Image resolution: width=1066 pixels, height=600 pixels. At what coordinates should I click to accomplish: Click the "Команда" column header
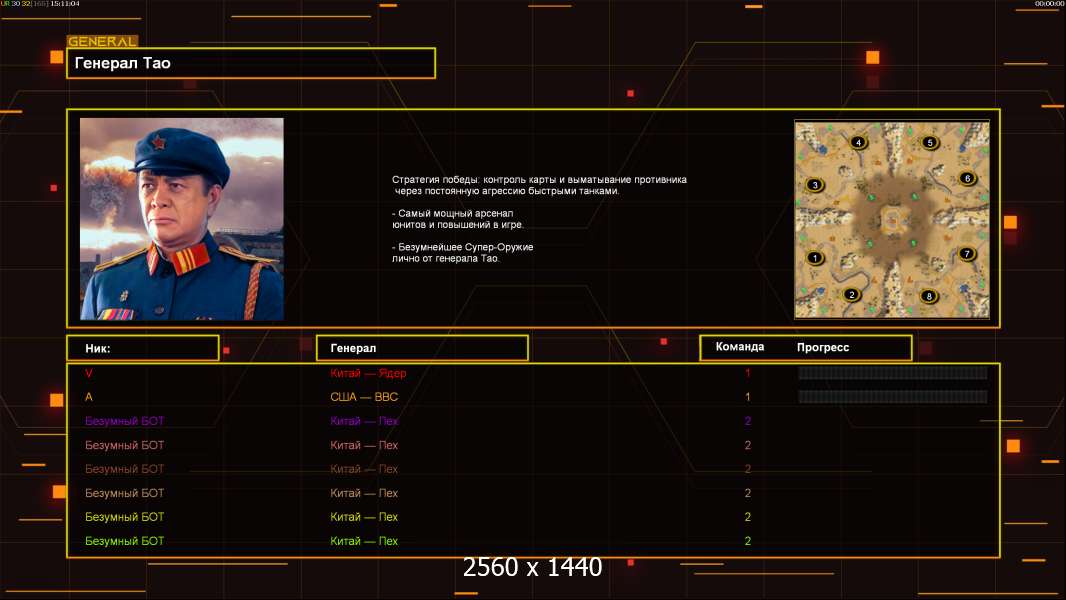pyautogui.click(x=740, y=347)
